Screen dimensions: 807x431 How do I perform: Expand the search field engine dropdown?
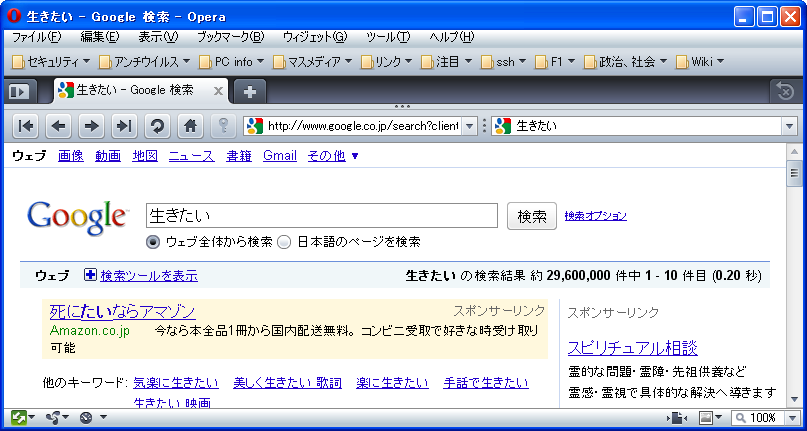point(789,126)
